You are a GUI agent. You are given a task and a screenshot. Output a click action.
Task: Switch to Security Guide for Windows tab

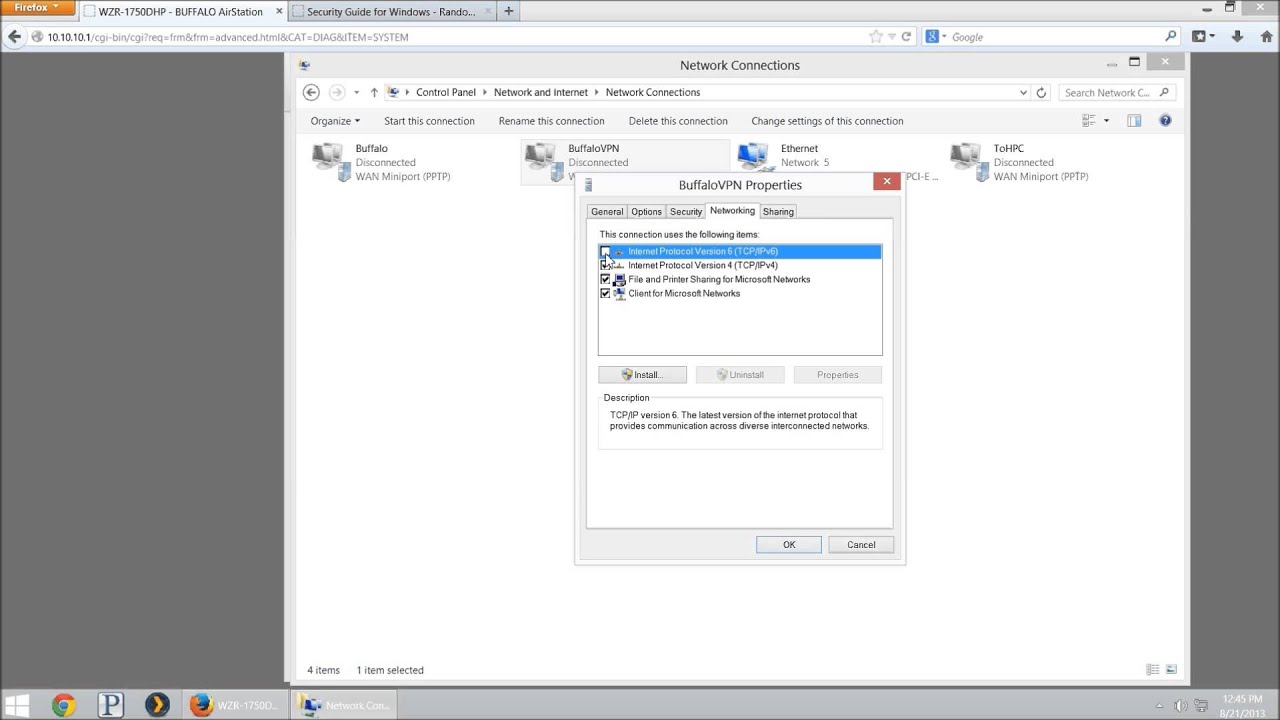390,12
